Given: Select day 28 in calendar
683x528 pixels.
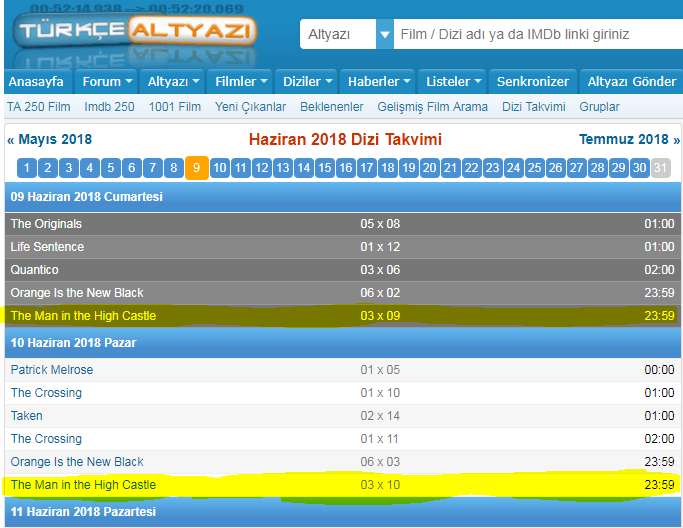Looking at the screenshot, I should point(598,168).
